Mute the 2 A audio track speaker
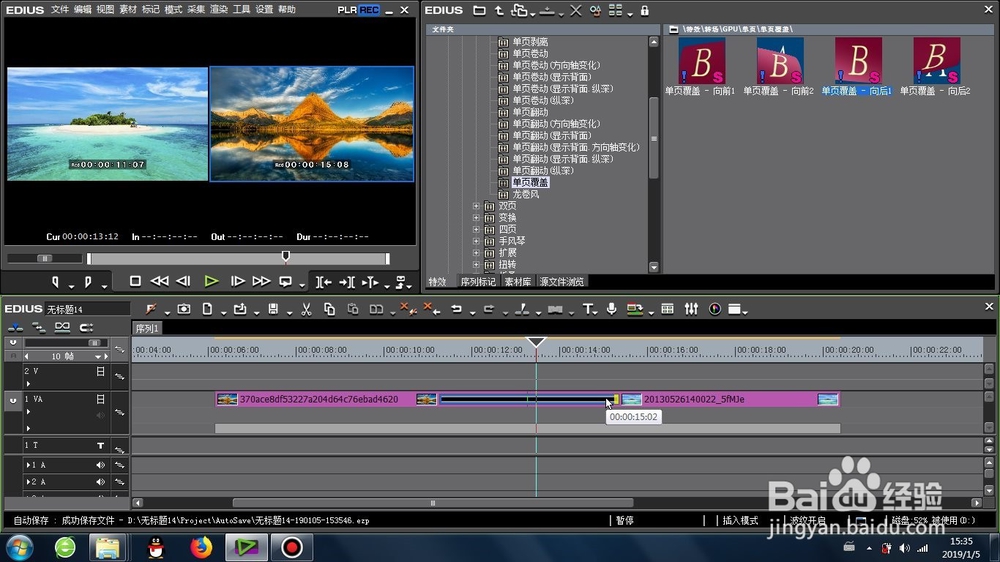 [100, 482]
